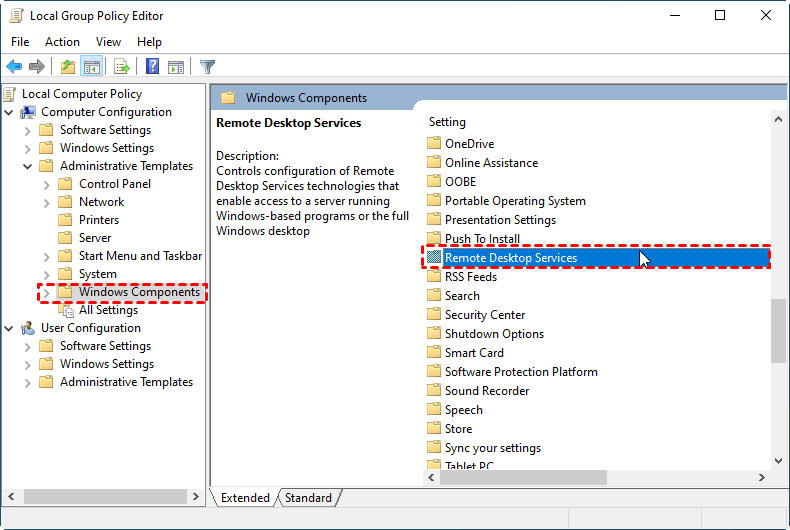Open the View menu
Image resolution: width=790 pixels, height=530 pixels.
[x=108, y=42]
